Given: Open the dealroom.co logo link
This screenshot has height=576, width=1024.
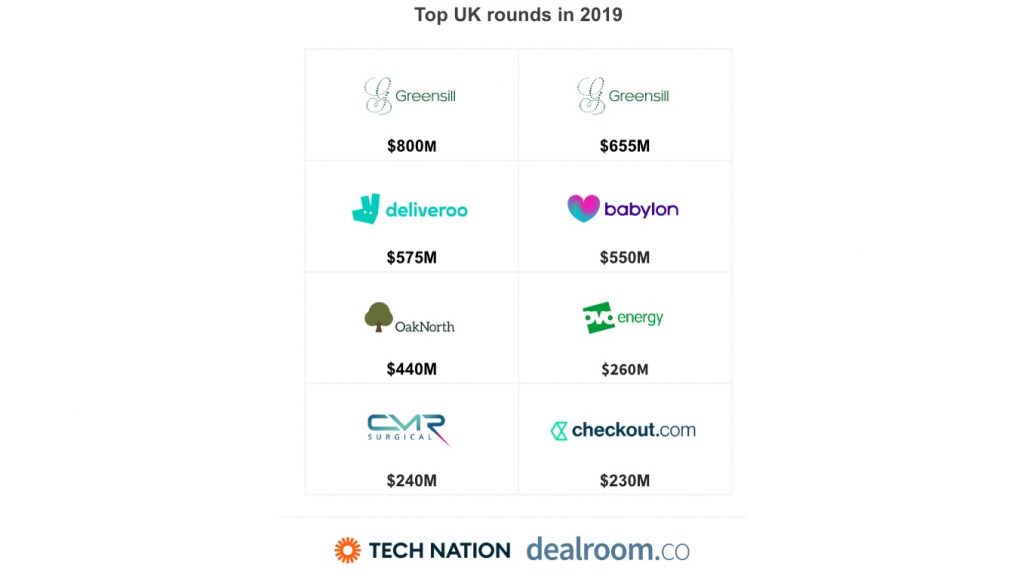Looking at the screenshot, I should pos(608,549).
